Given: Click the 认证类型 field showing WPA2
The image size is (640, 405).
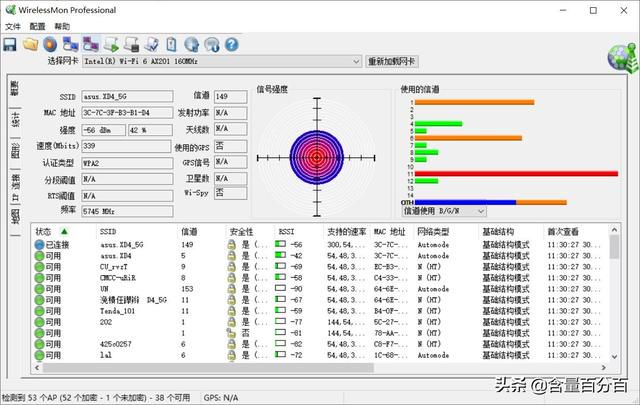Looking at the screenshot, I should (x=127, y=163).
